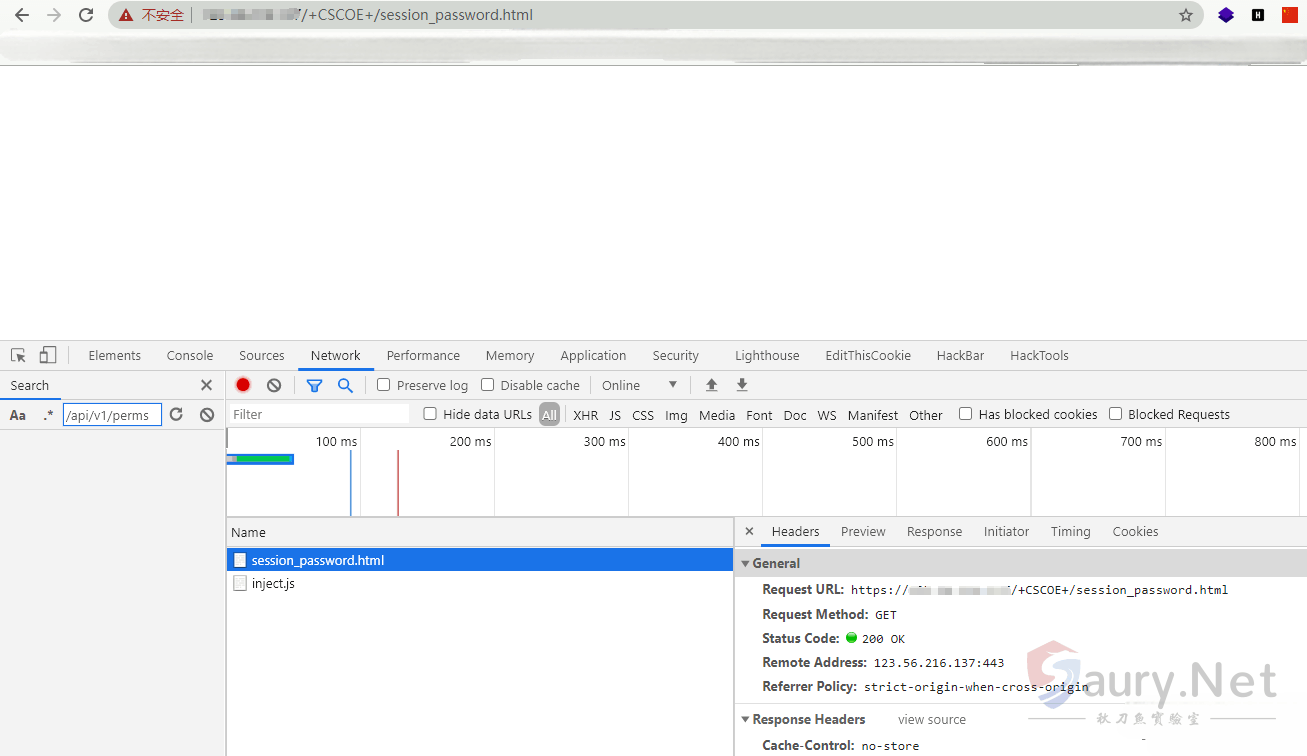Switch to the Console panel
The height and width of the screenshot is (756, 1307).
189,355
